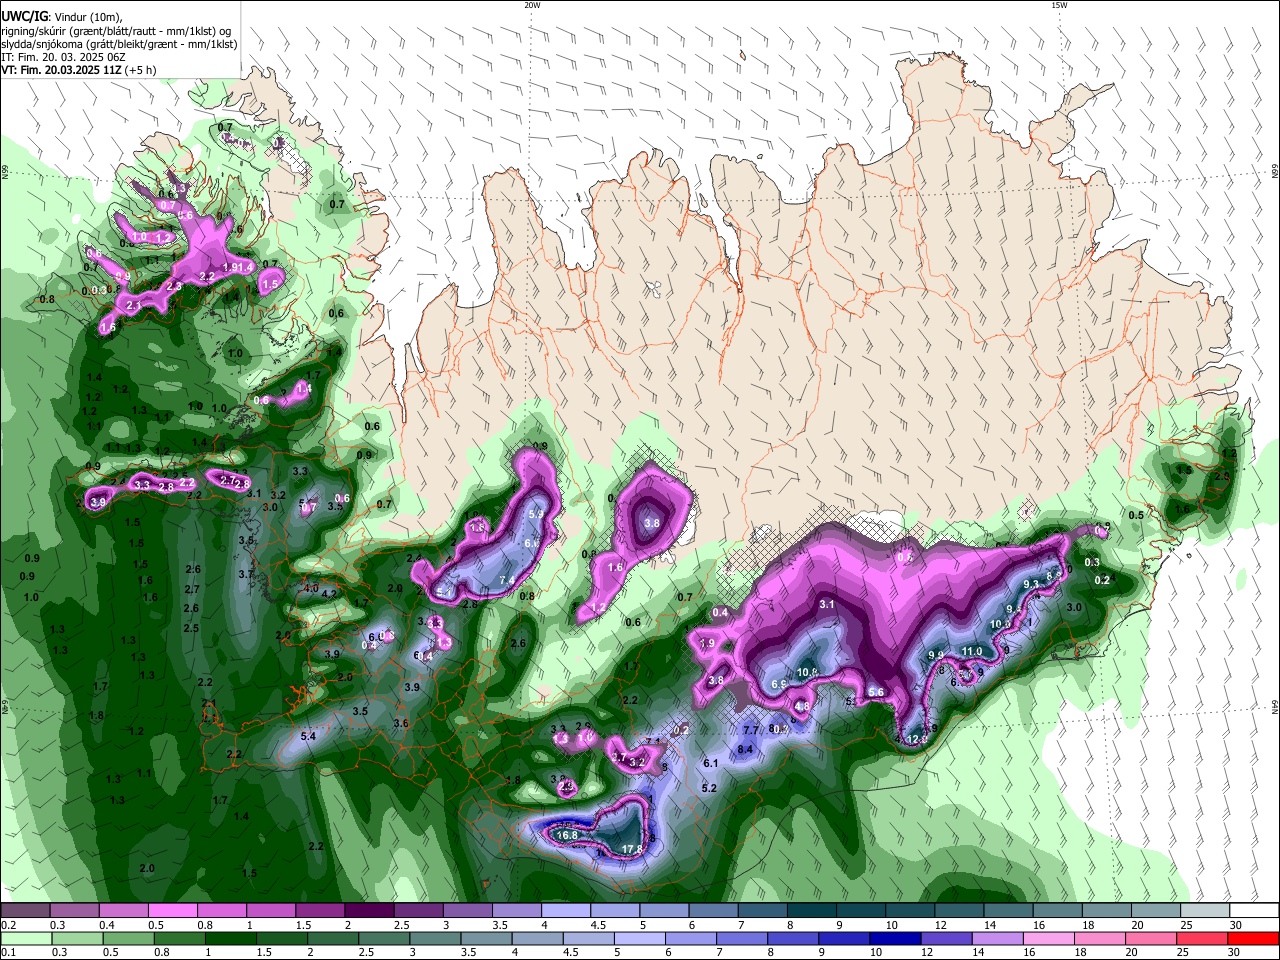This screenshot has width=1280, height=960.
Task: Click the 4.2 precipitation value on the map
Action: 328,594
